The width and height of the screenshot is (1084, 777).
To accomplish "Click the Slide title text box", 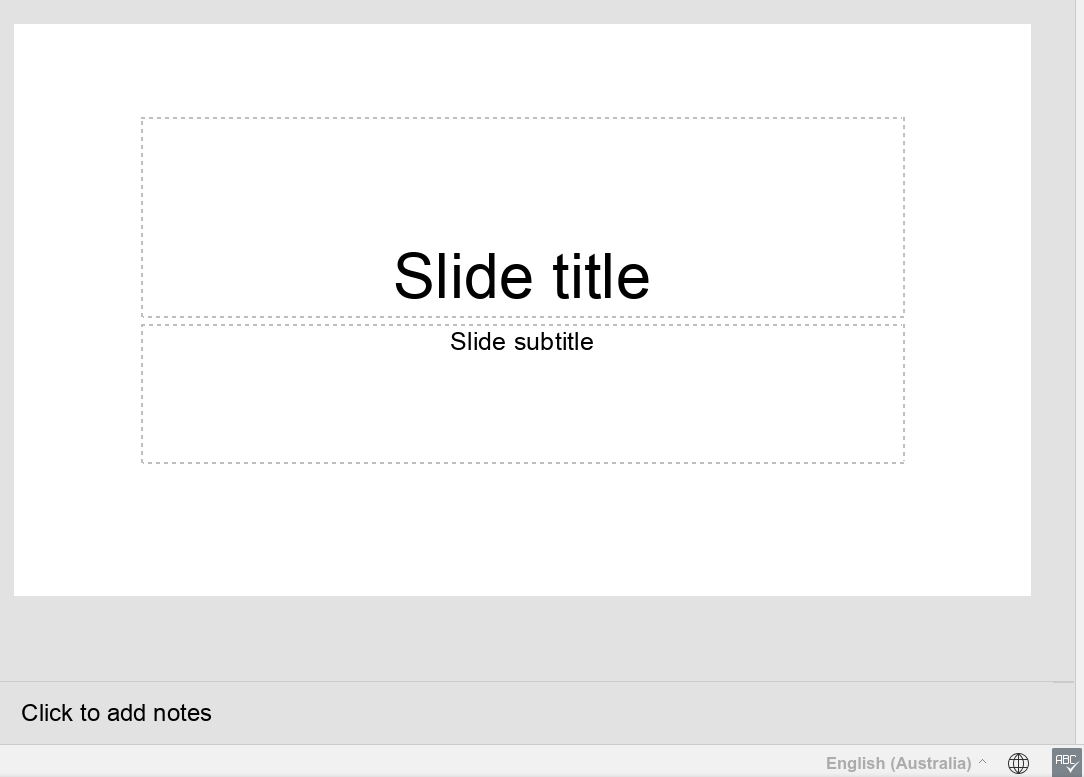I will point(522,276).
